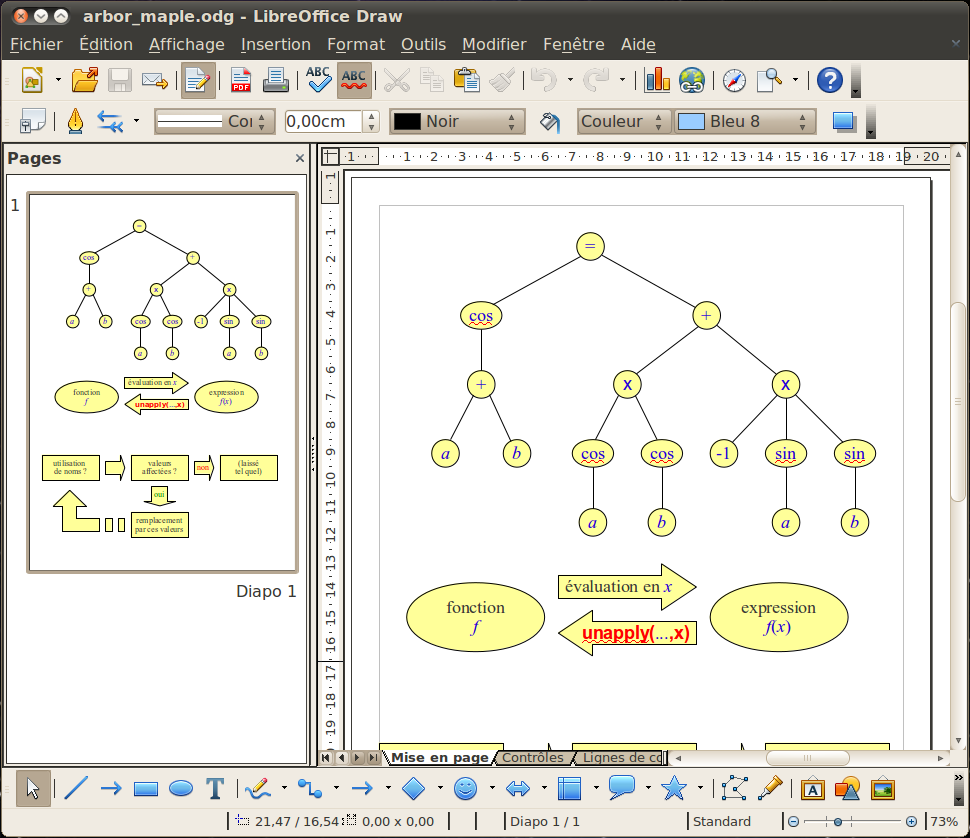Image resolution: width=970 pixels, height=838 pixels.
Task: Select the Ellipse drawing tool
Action: (x=181, y=789)
